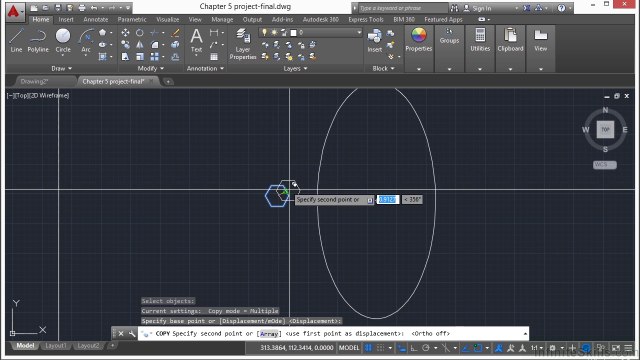The image size is (640, 360).
Task: Click the Stretch tool in Modify panel
Action: (125, 57)
